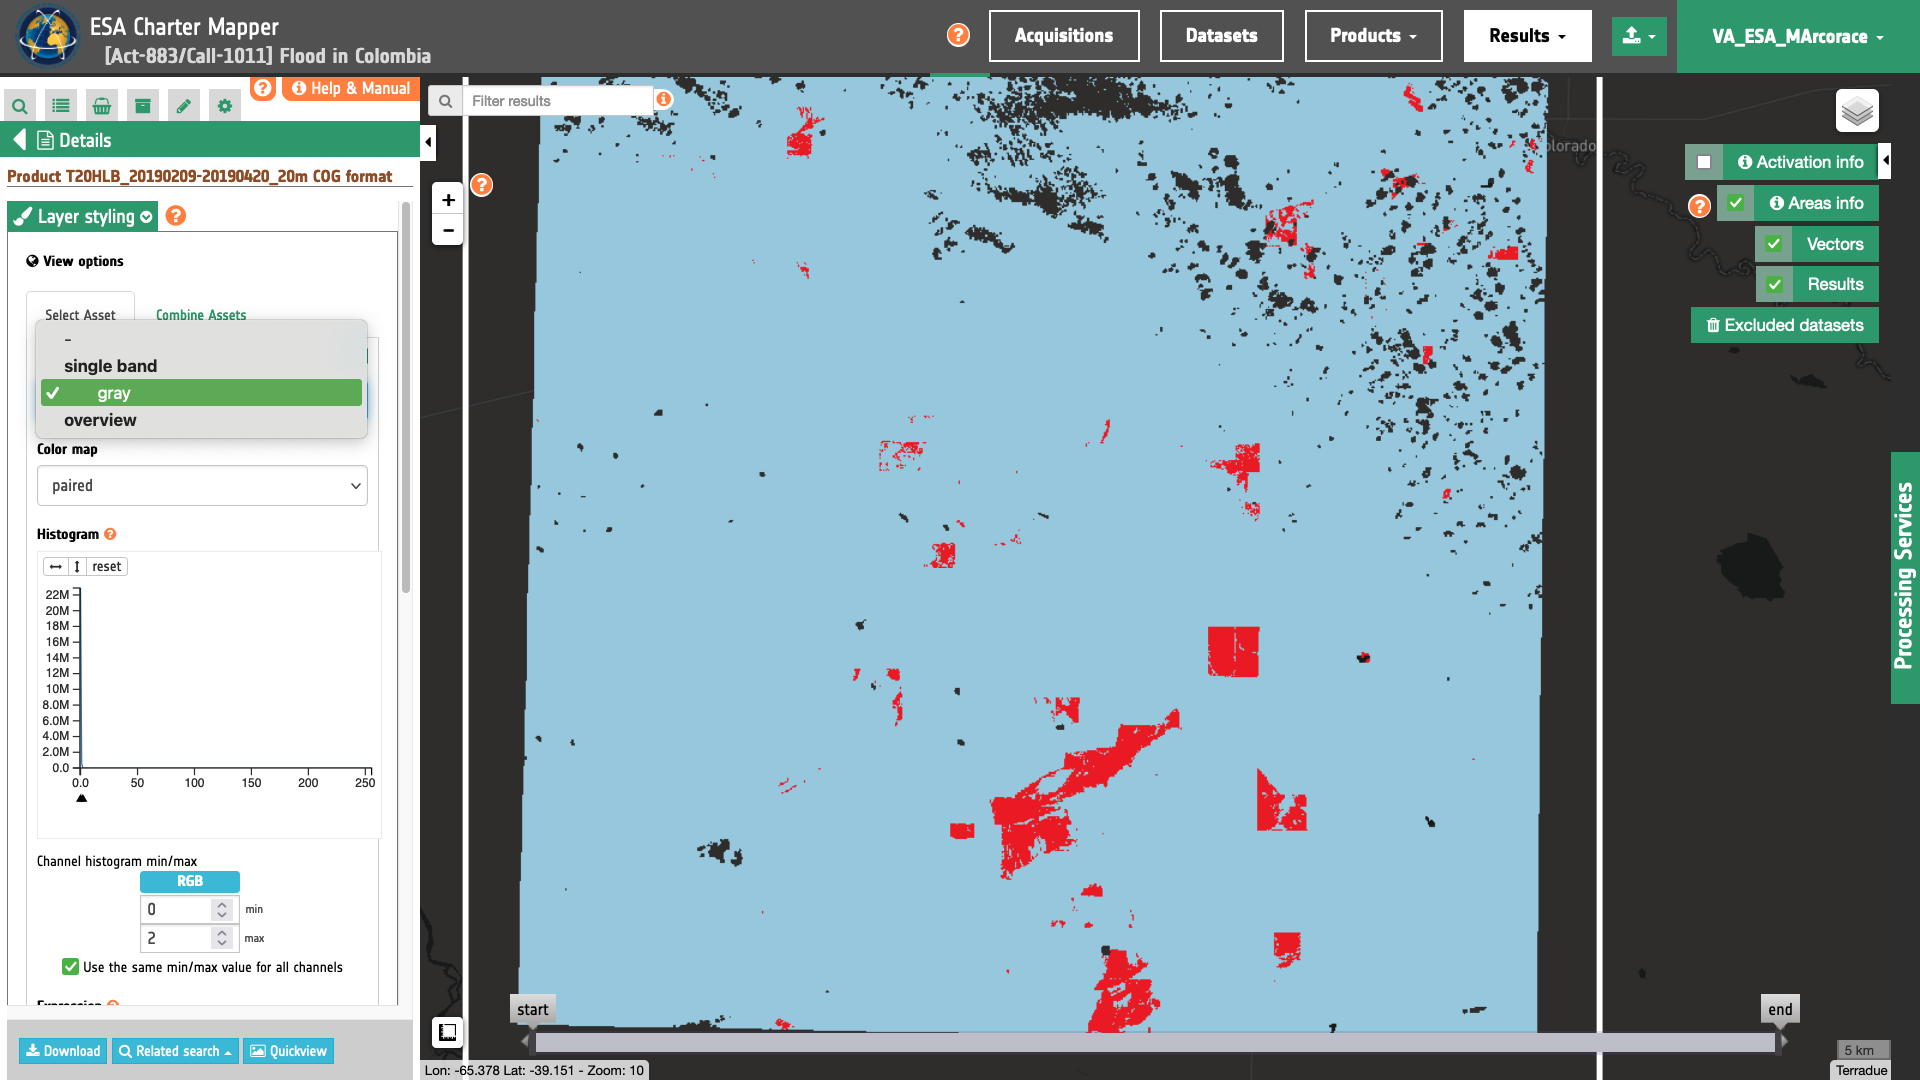Switch to the Combine Assets tab
The image size is (1920, 1080).
201,315
